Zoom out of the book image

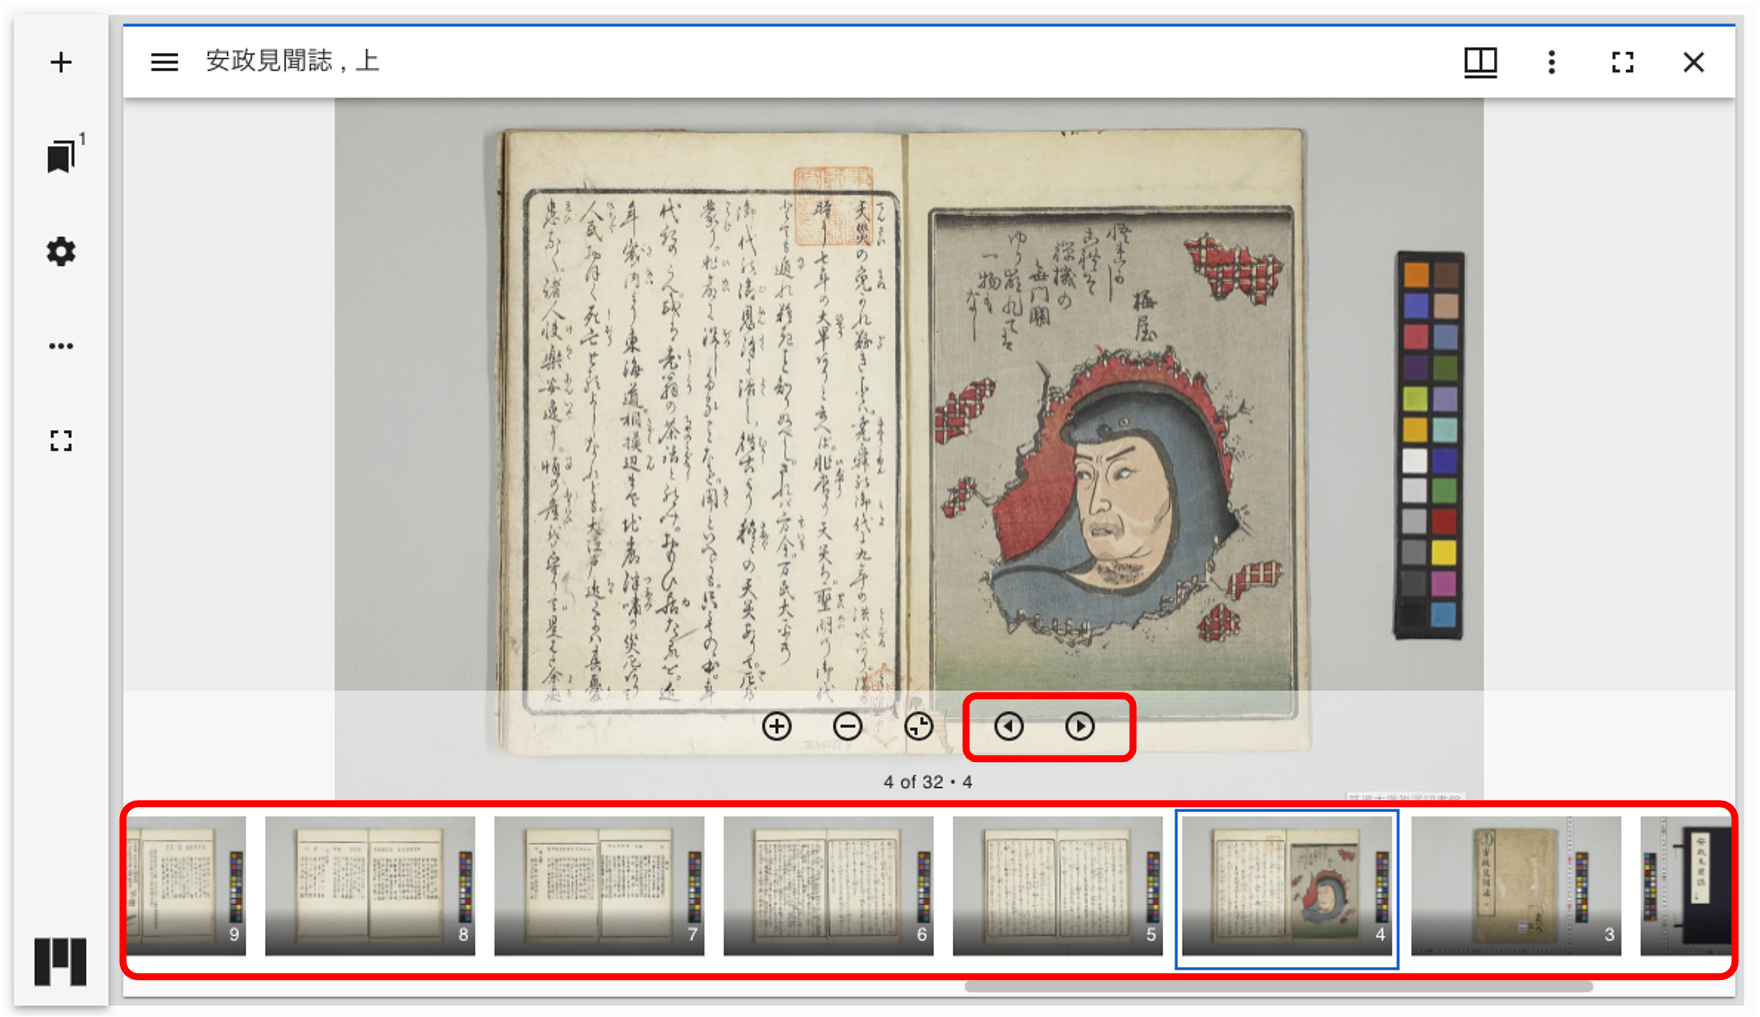pyautogui.click(x=848, y=726)
